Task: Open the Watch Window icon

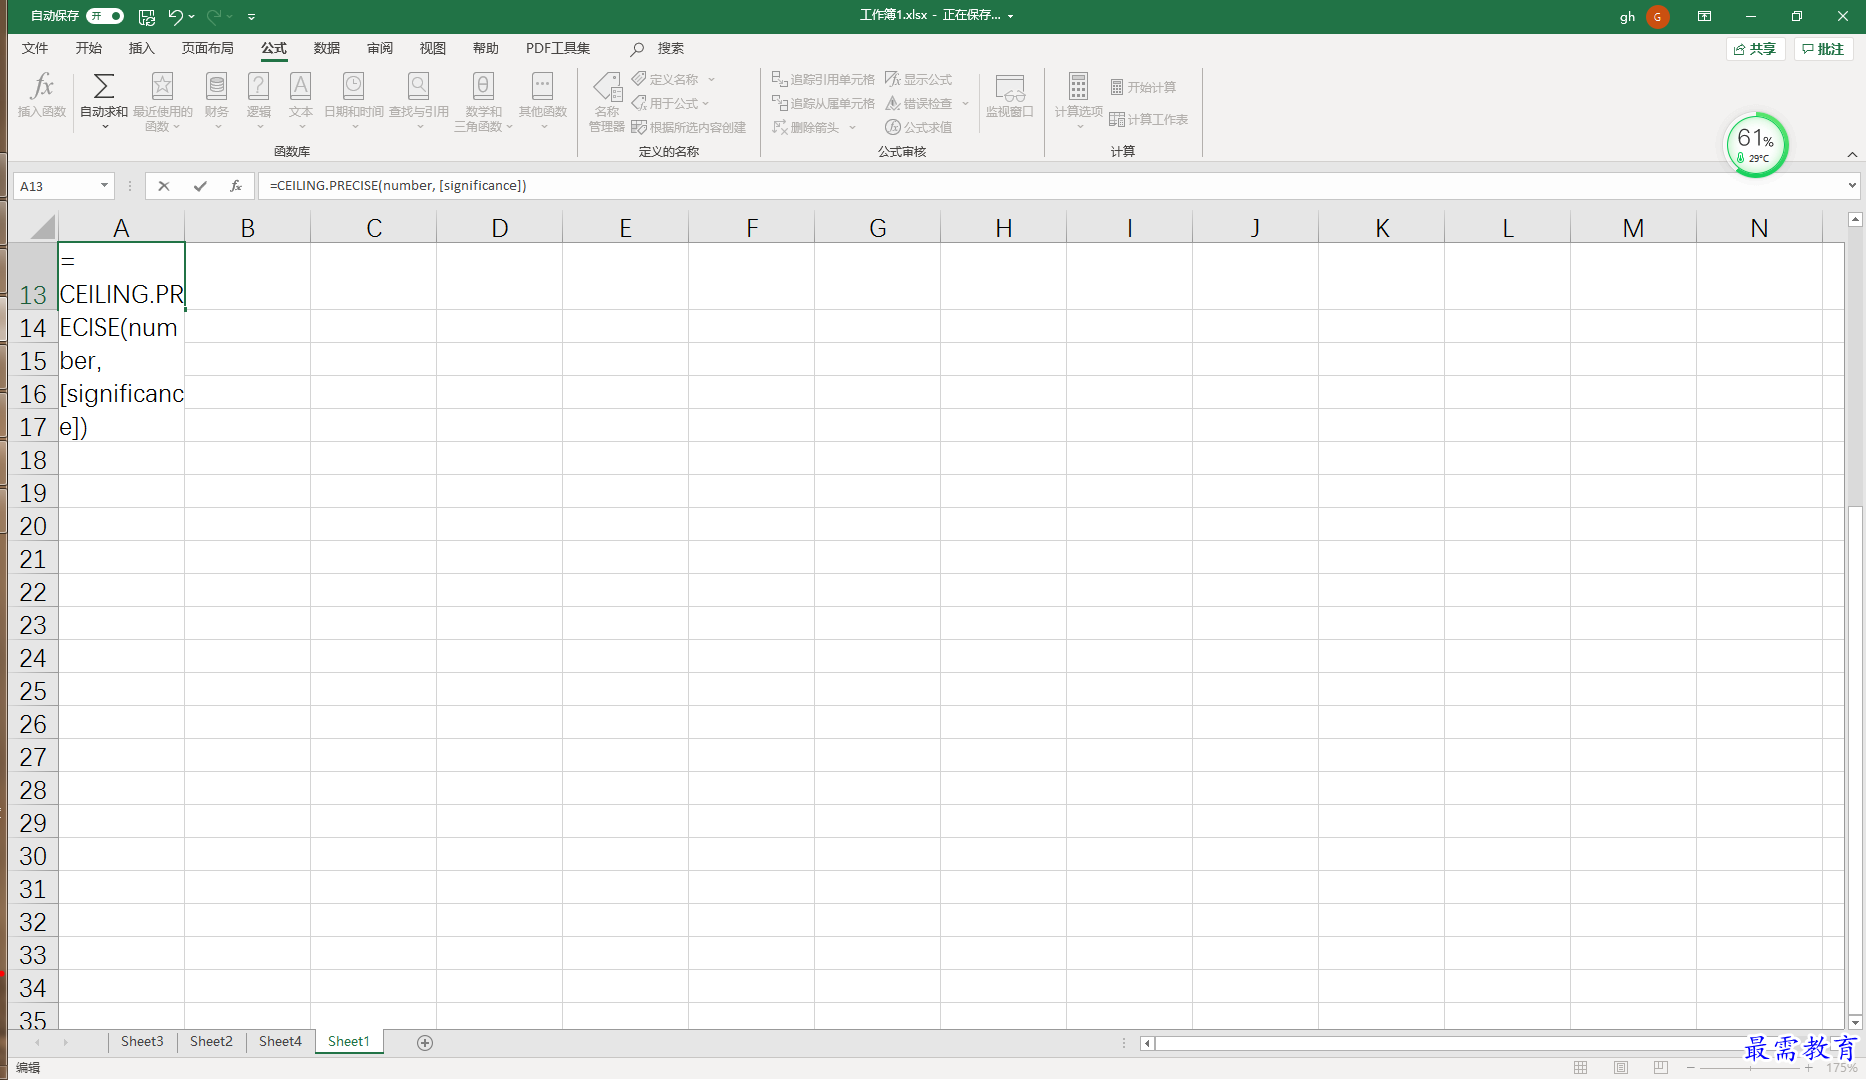Action: (1010, 88)
